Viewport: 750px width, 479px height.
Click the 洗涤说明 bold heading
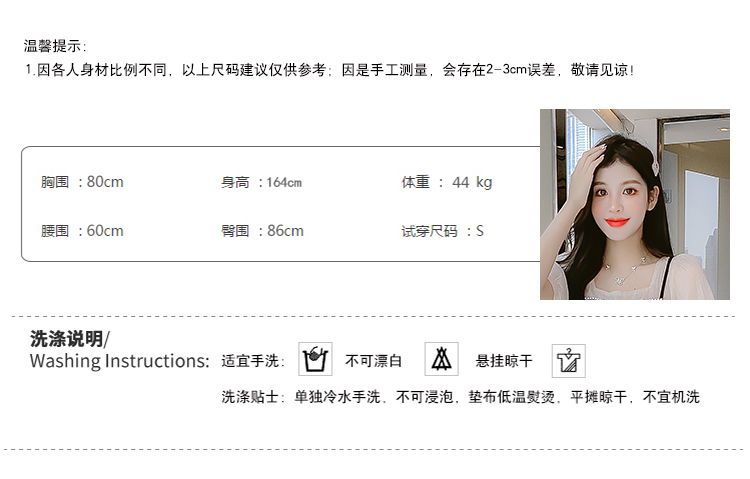point(70,338)
